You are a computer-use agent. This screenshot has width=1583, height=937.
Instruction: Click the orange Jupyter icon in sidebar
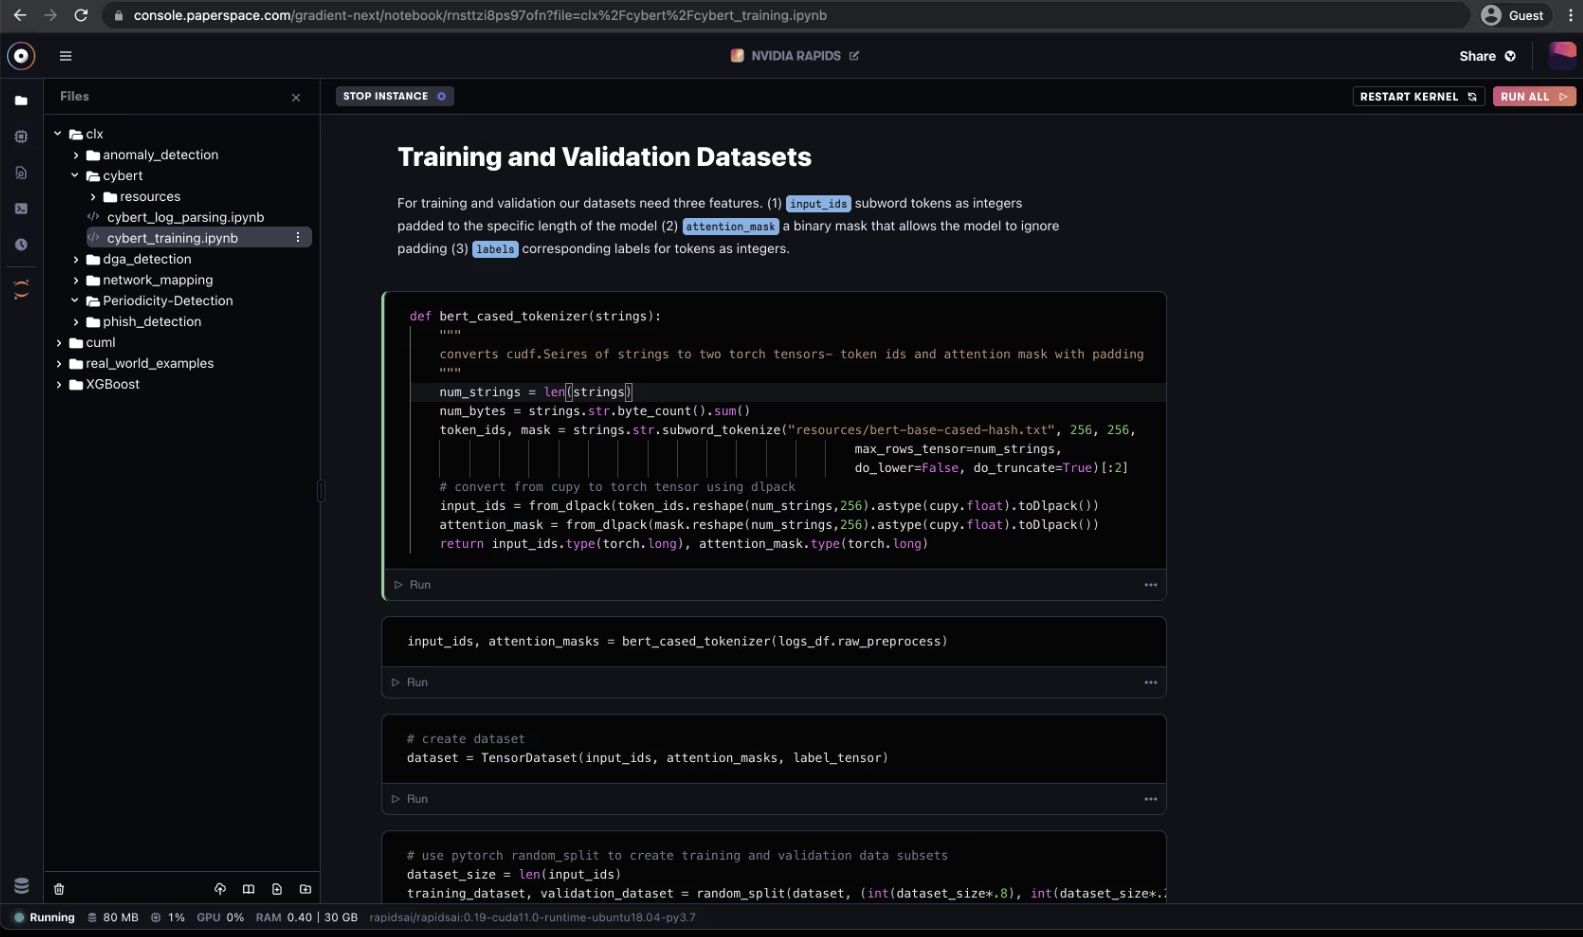(x=21, y=290)
